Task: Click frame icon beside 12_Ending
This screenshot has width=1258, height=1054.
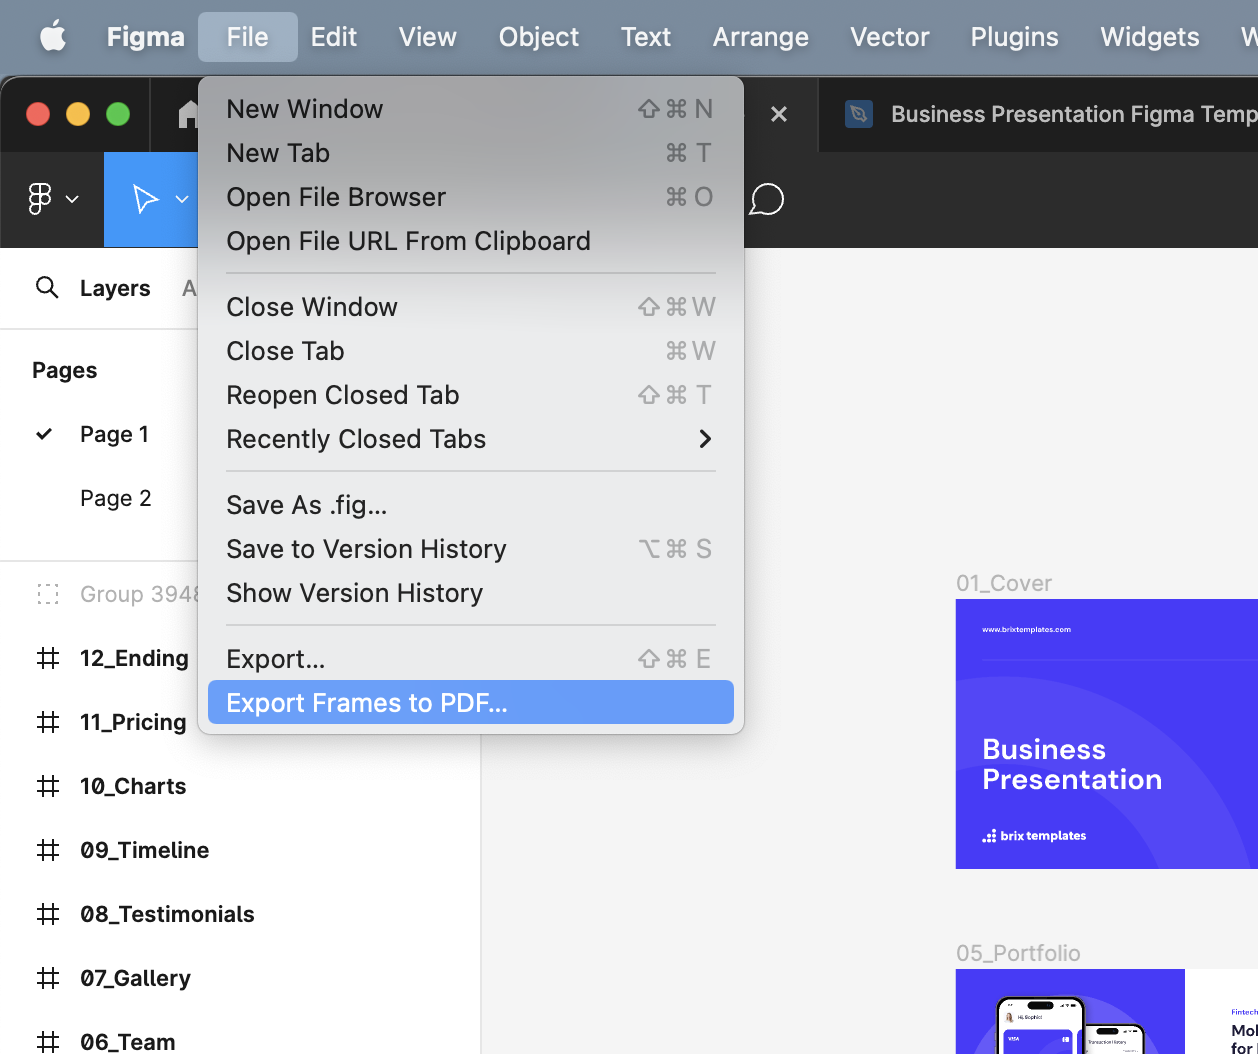Action: pos(47,658)
